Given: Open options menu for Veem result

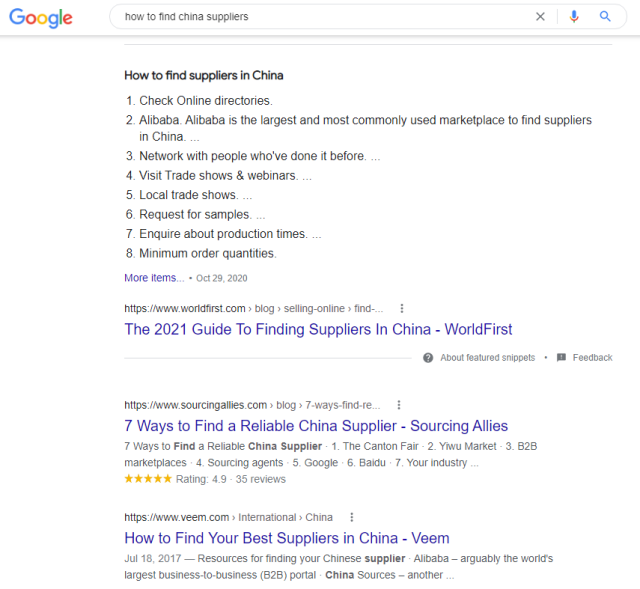Looking at the screenshot, I should pos(351,517).
